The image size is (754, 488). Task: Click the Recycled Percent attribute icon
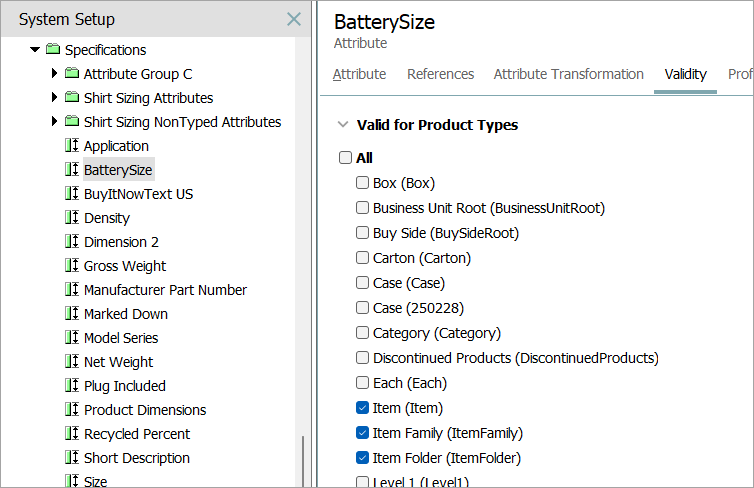tap(72, 434)
